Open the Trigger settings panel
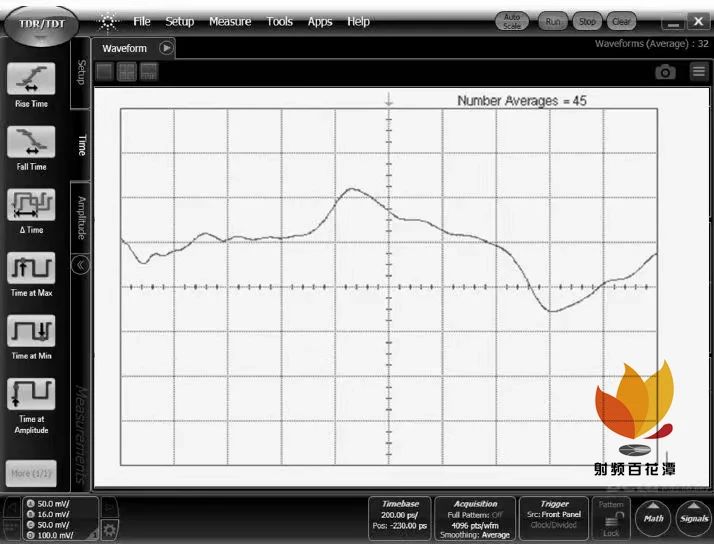714x544 pixels. [x=554, y=519]
